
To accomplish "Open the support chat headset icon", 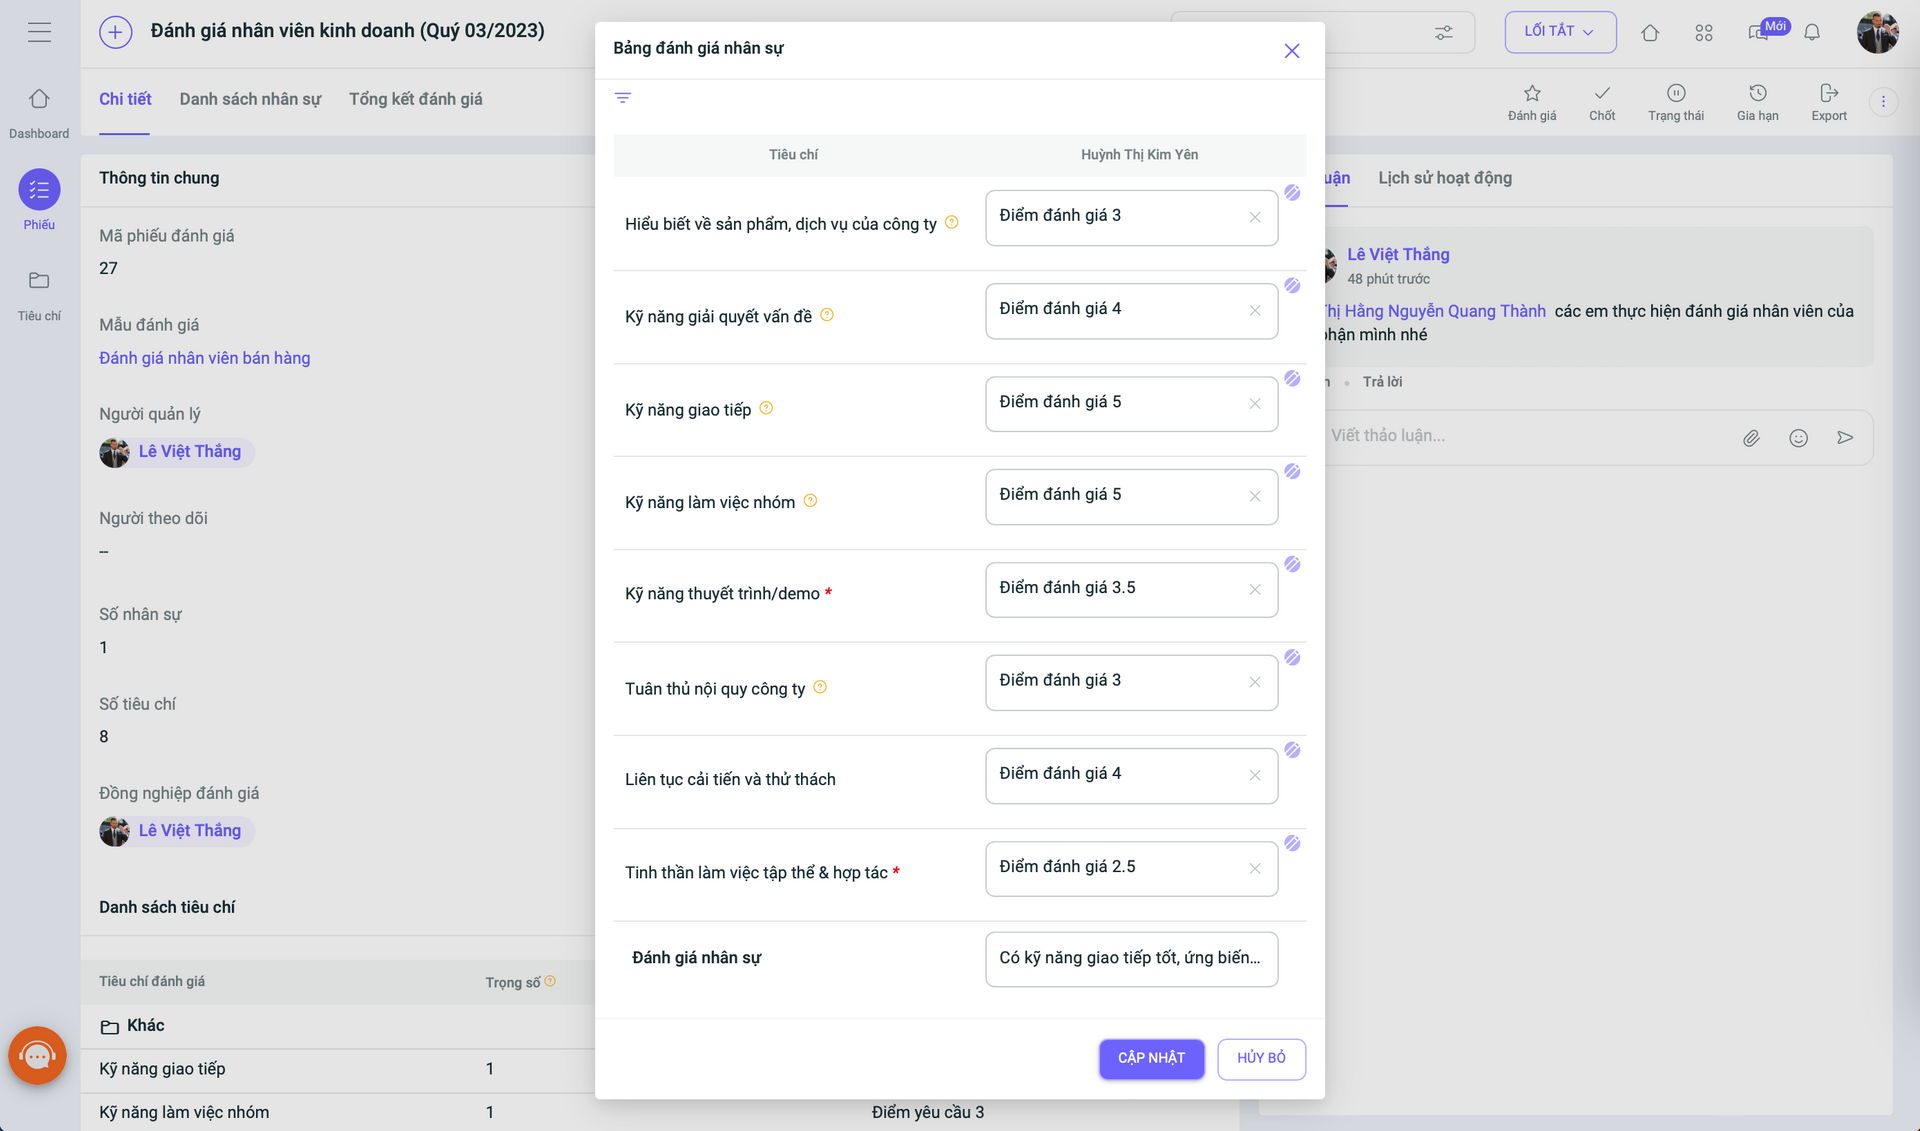I will 37,1055.
